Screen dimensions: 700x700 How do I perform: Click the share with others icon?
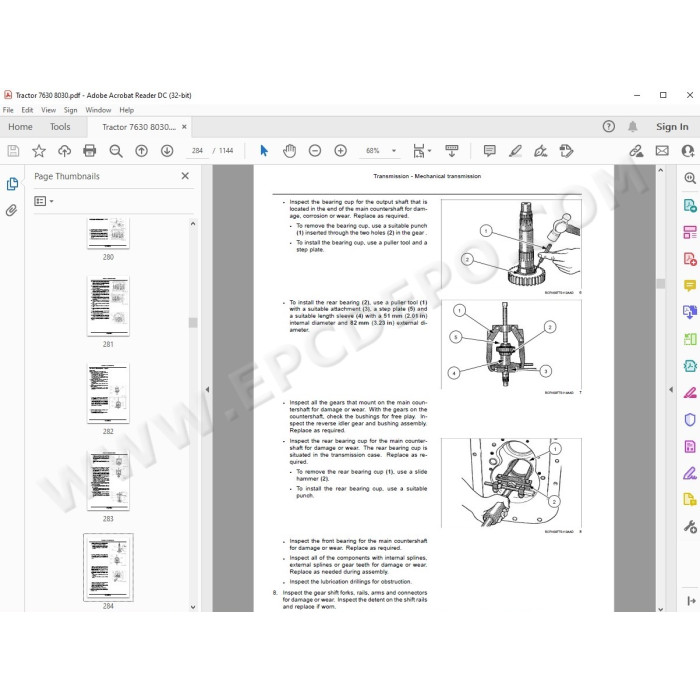click(x=688, y=151)
